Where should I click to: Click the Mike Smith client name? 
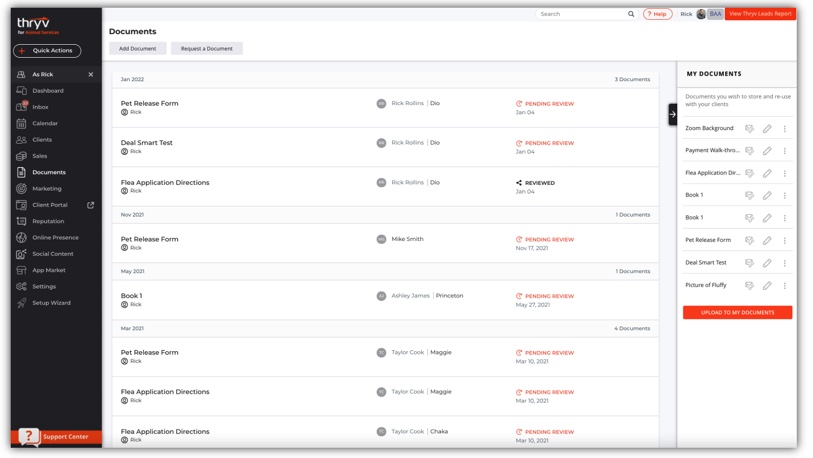pyautogui.click(x=408, y=239)
